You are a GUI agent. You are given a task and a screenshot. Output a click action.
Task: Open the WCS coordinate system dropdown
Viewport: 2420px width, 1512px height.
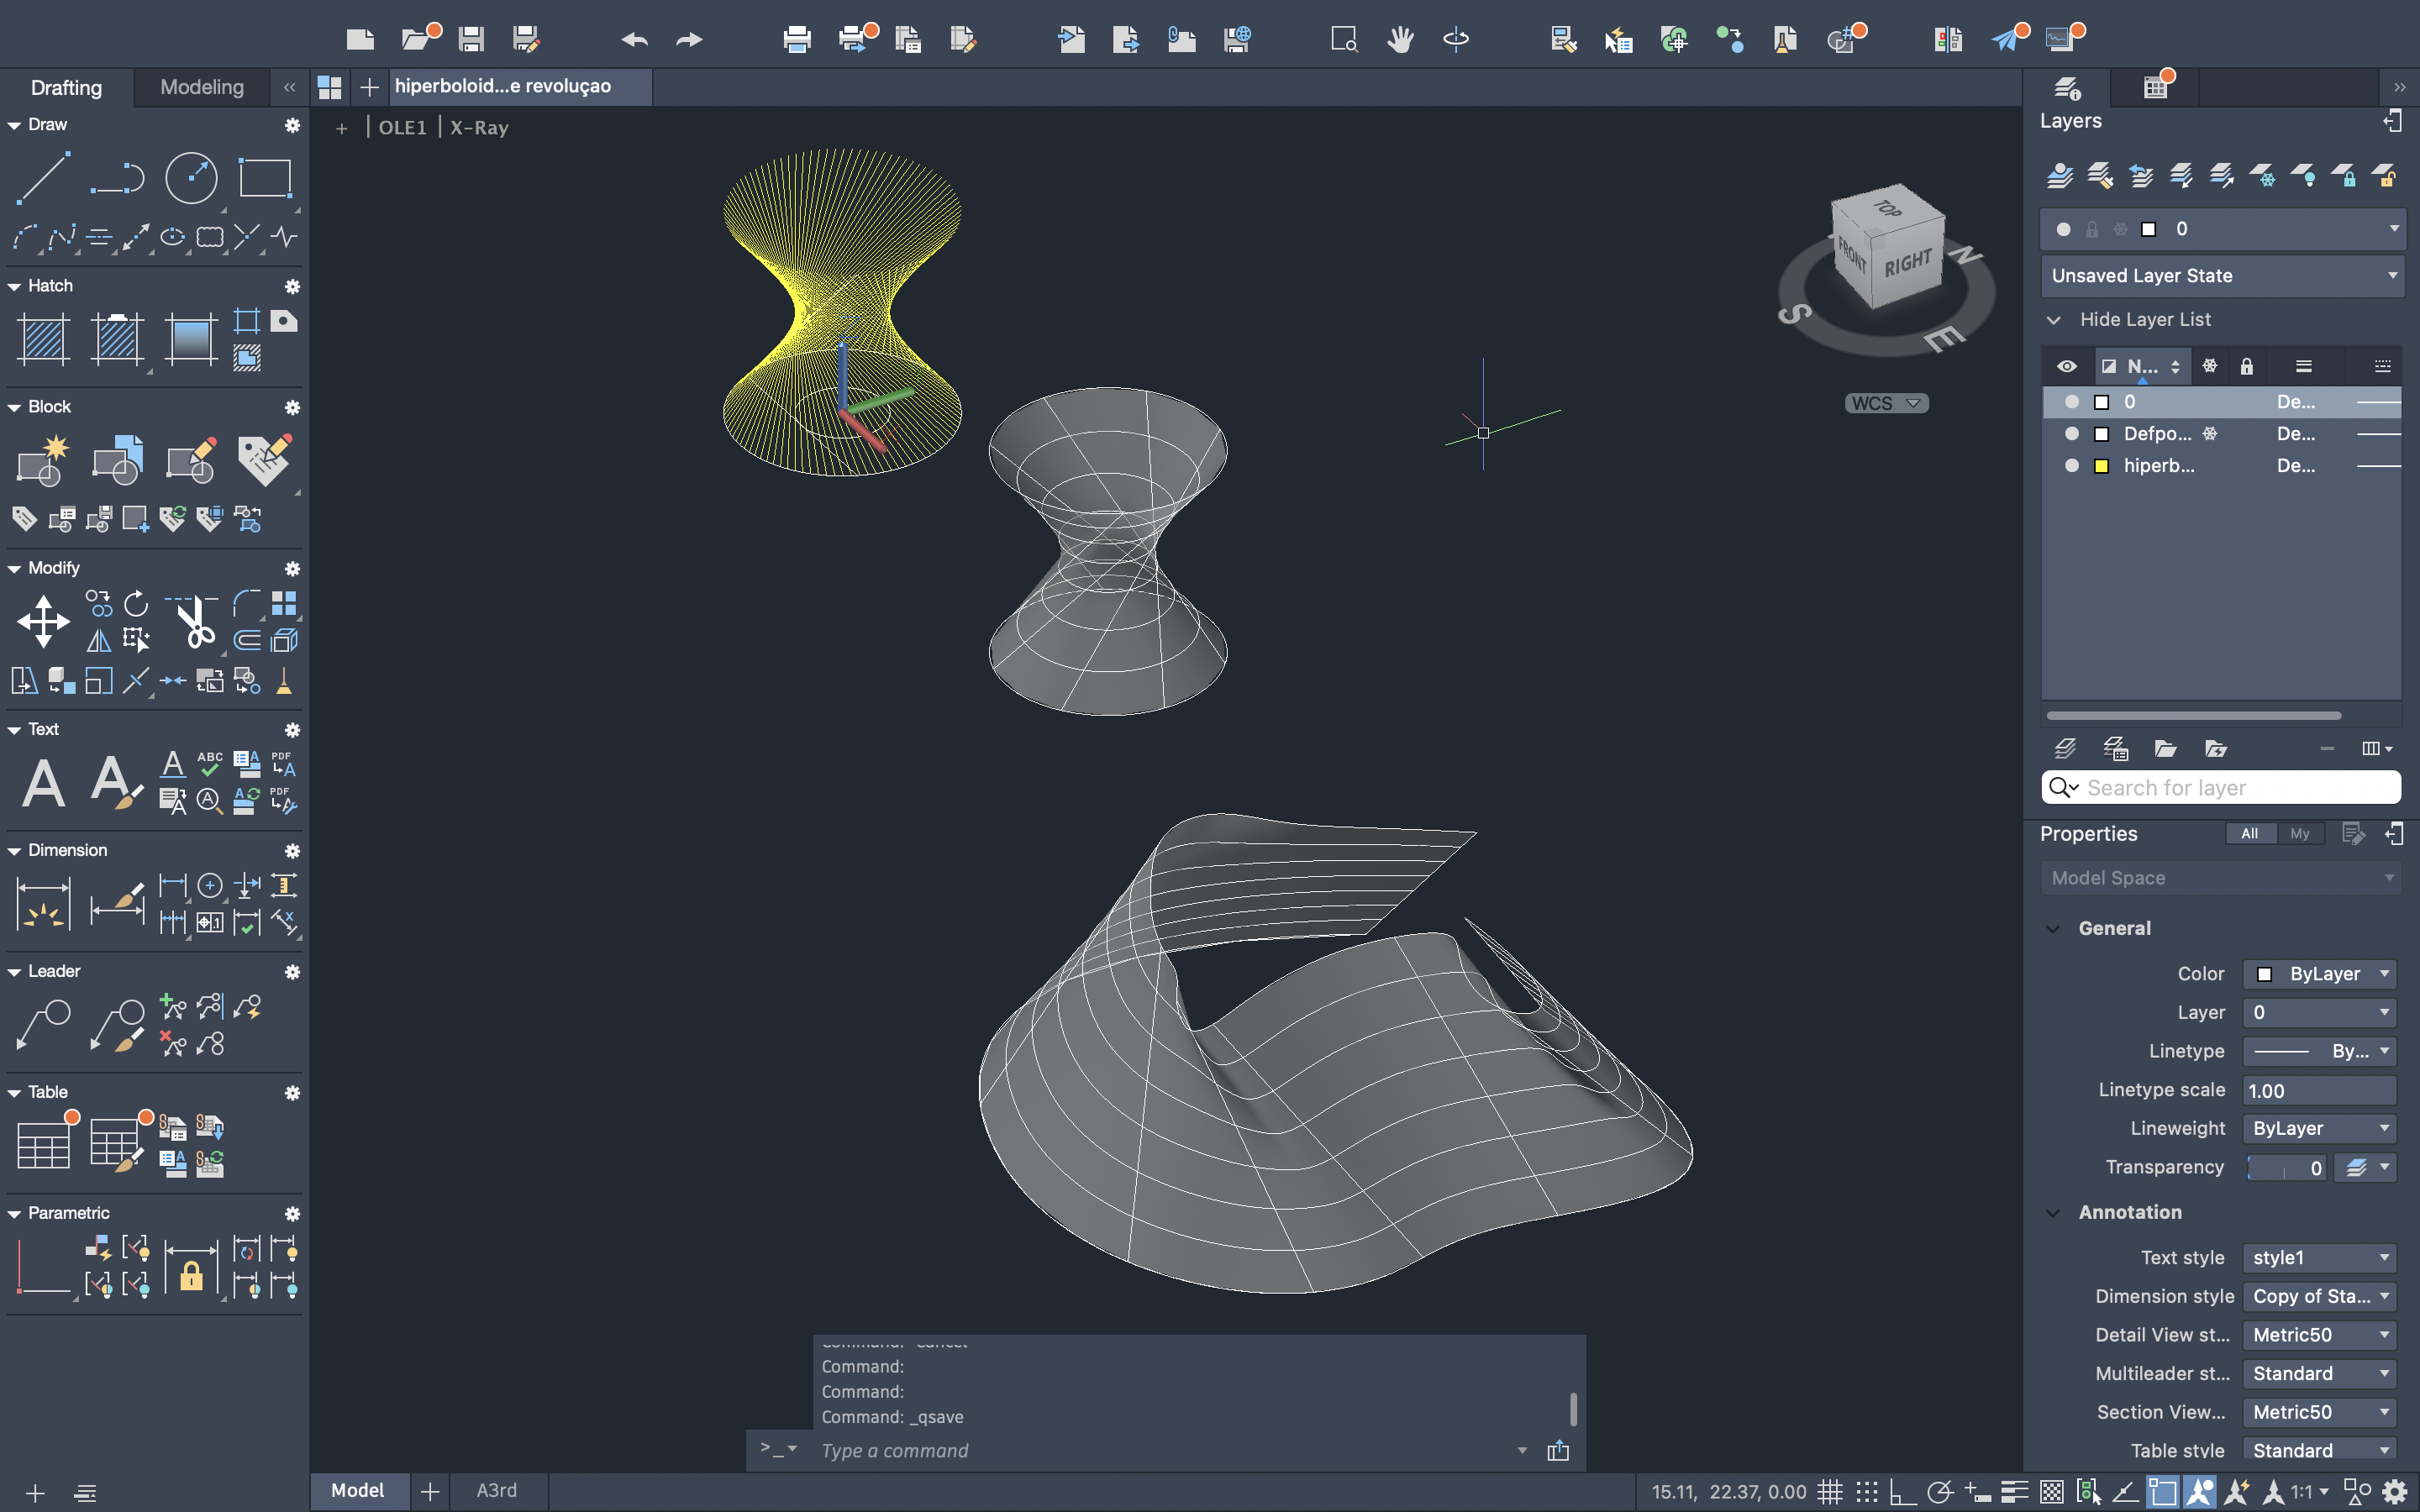pyautogui.click(x=1886, y=403)
